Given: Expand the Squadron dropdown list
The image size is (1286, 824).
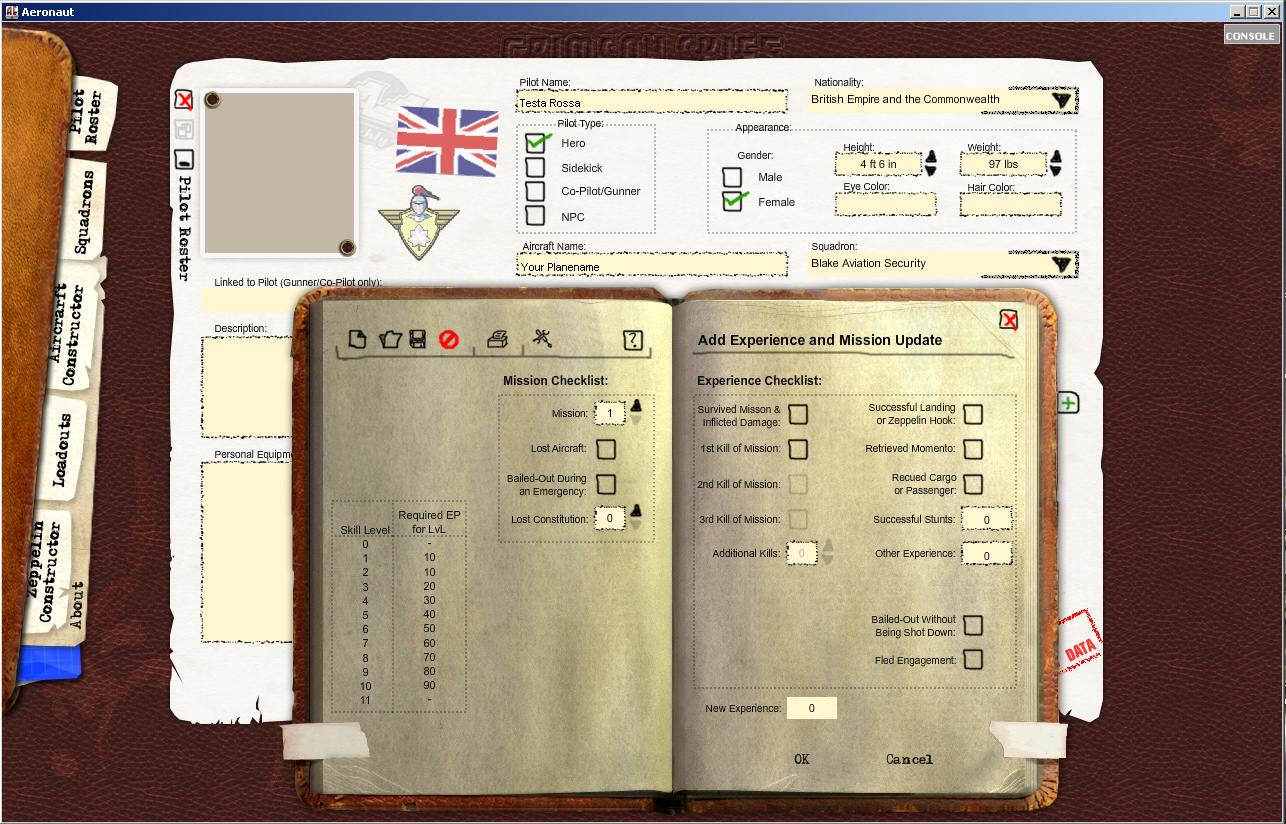Looking at the screenshot, I should 1061,264.
